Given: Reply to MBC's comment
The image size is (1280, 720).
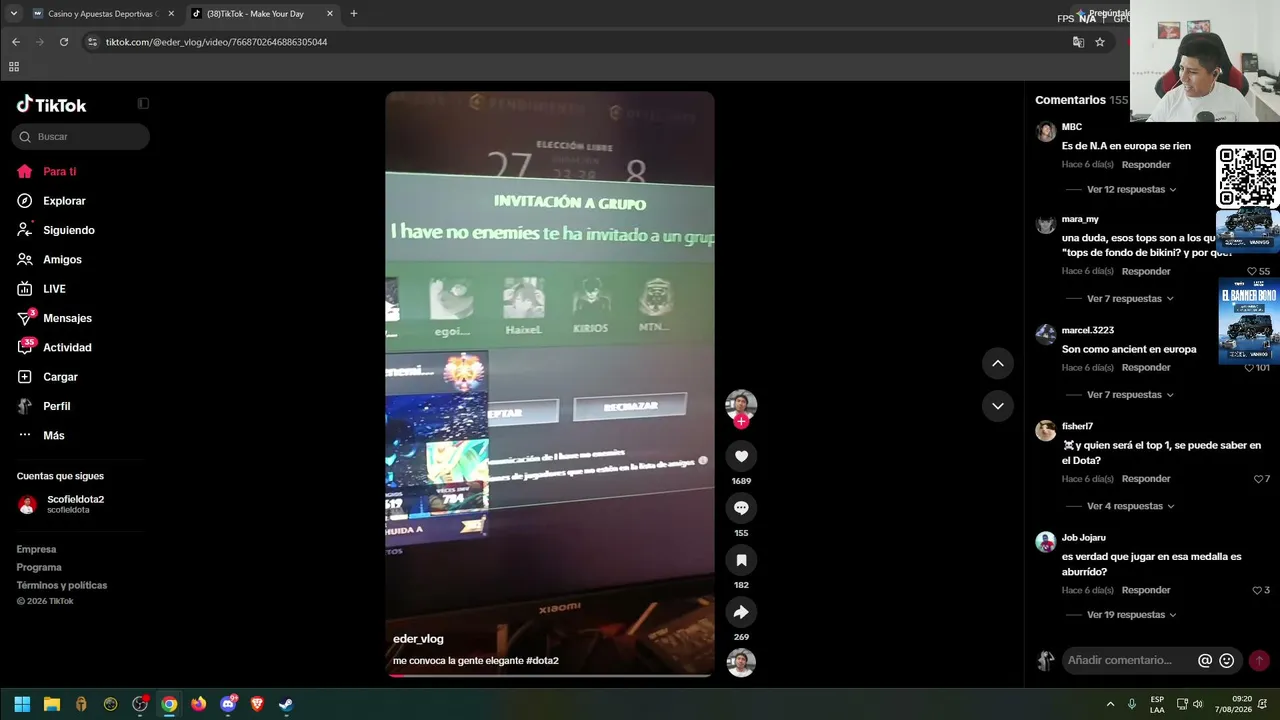Looking at the screenshot, I should (x=1146, y=165).
